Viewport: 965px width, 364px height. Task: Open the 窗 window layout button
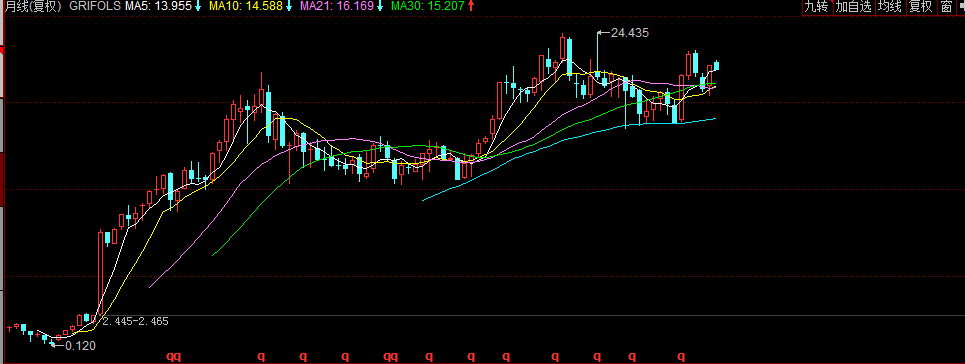tap(946, 7)
